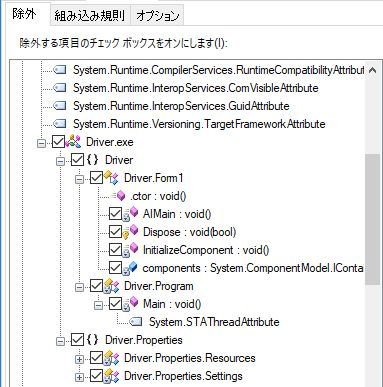Click the InitializeComponent method icon
Image resolution: width=383 pixels, height=387 pixels.
130,250
